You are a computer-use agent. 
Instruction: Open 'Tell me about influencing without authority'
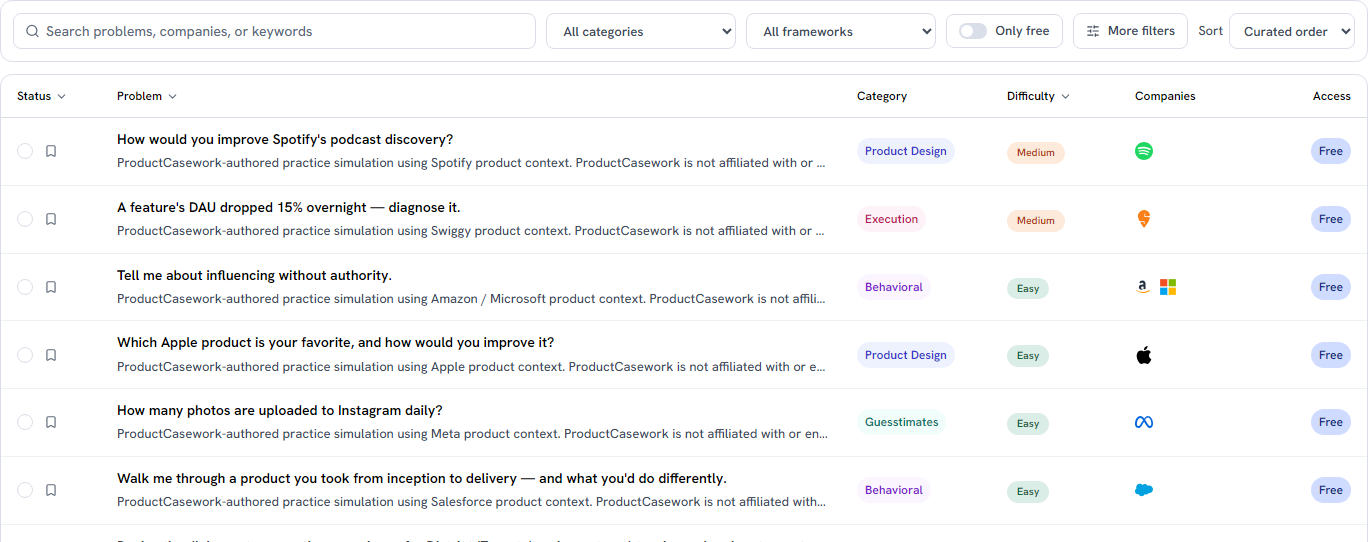coord(254,275)
